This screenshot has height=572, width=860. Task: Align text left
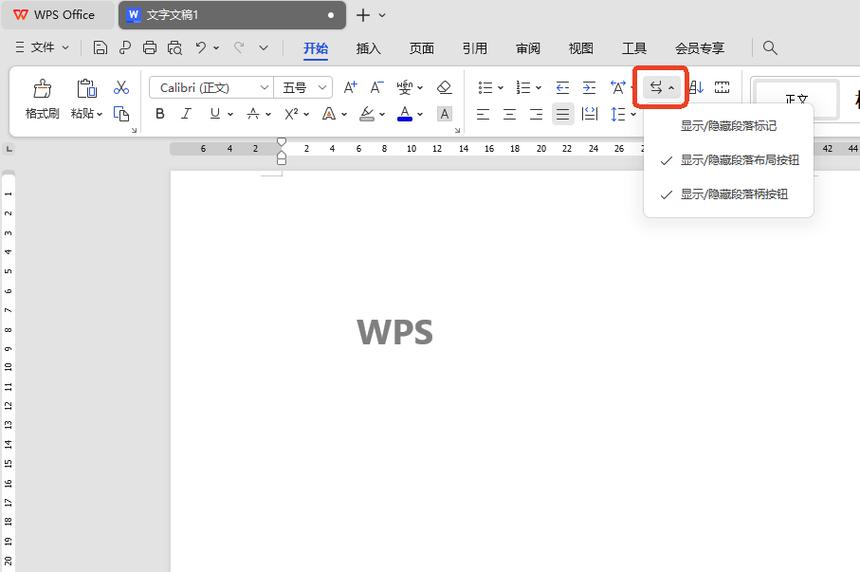pos(483,114)
